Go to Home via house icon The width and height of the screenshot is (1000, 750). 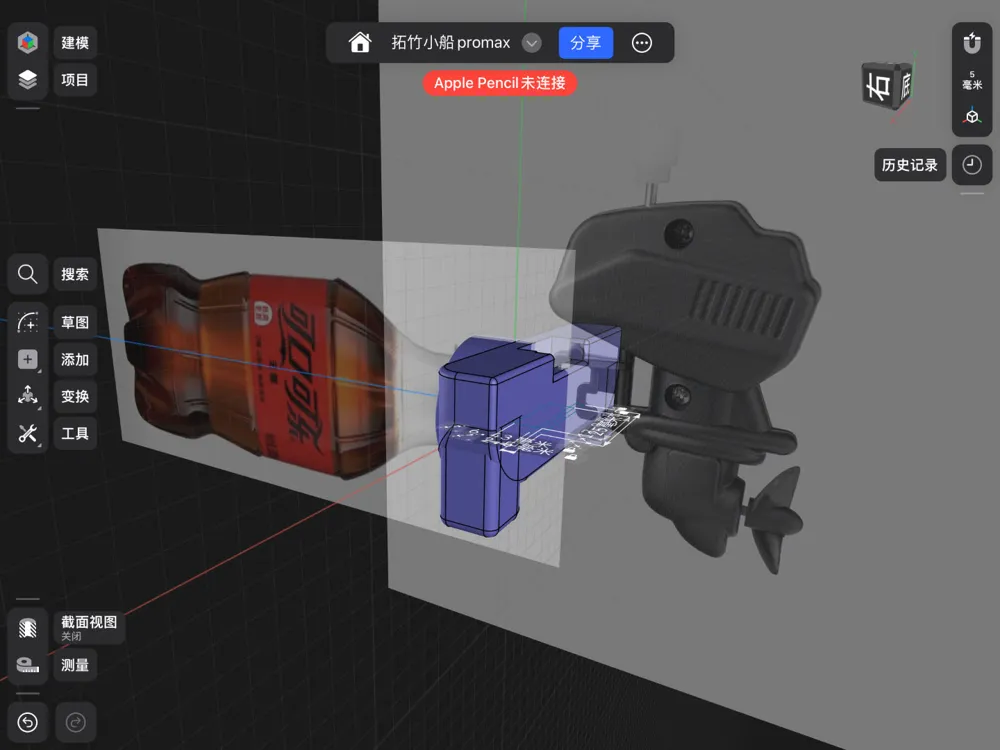pyautogui.click(x=360, y=43)
